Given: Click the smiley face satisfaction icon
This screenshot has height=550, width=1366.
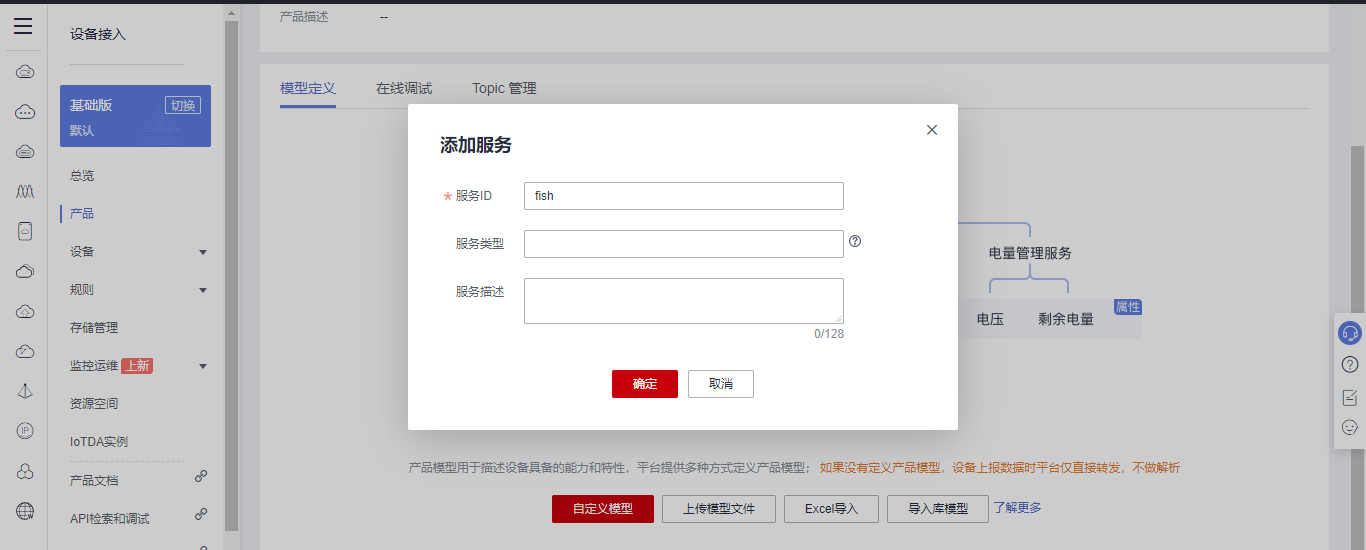Looking at the screenshot, I should [1350, 427].
